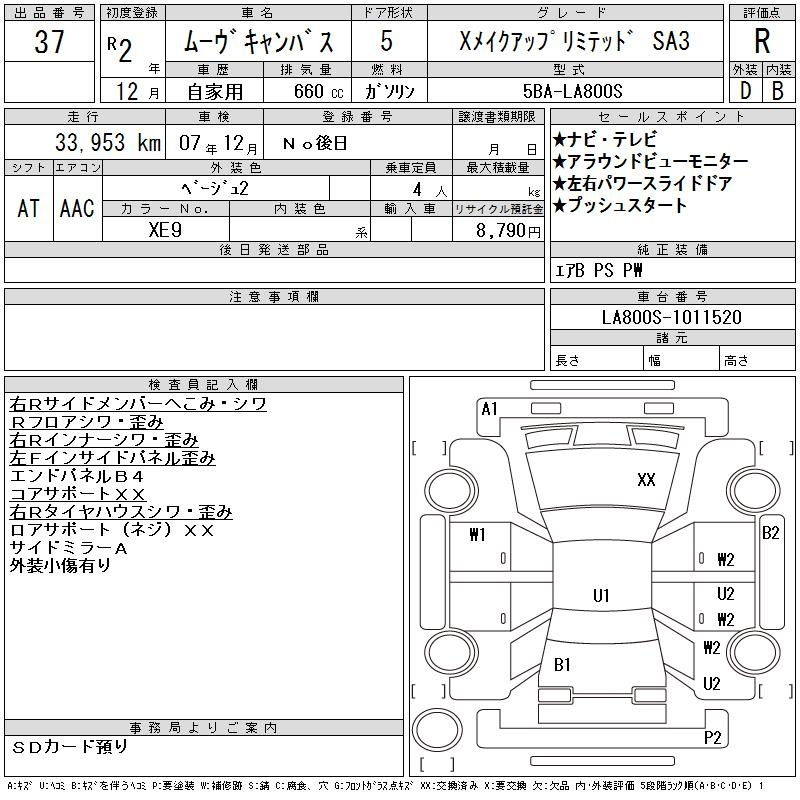Click the "W1" mark on the car diagram
This screenshot has height=800, width=800.
pos(477,535)
